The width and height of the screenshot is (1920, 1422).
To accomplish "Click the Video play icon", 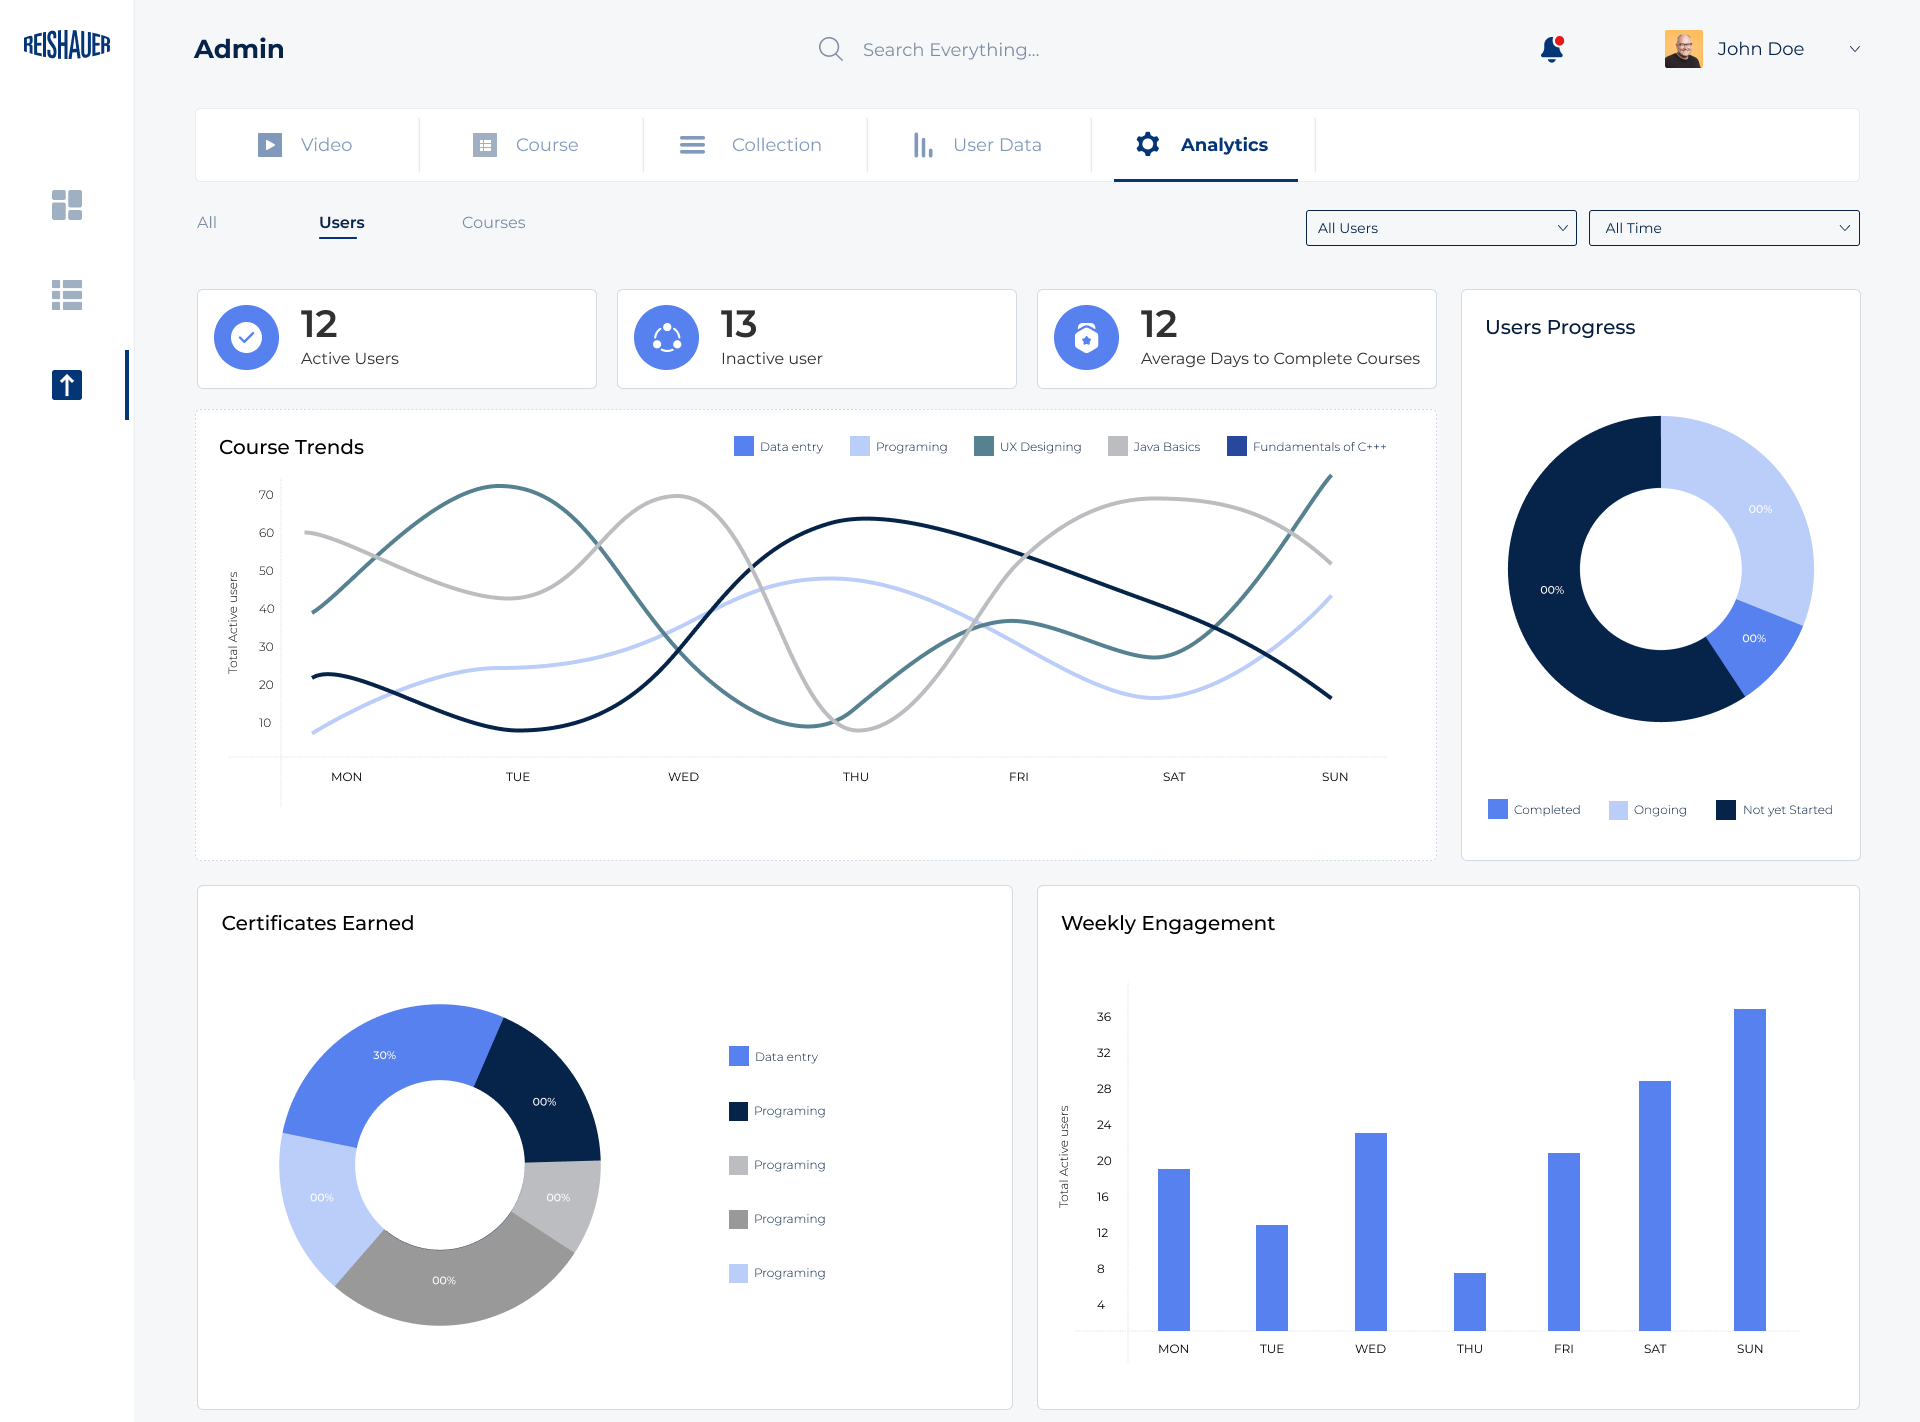I will coord(270,145).
